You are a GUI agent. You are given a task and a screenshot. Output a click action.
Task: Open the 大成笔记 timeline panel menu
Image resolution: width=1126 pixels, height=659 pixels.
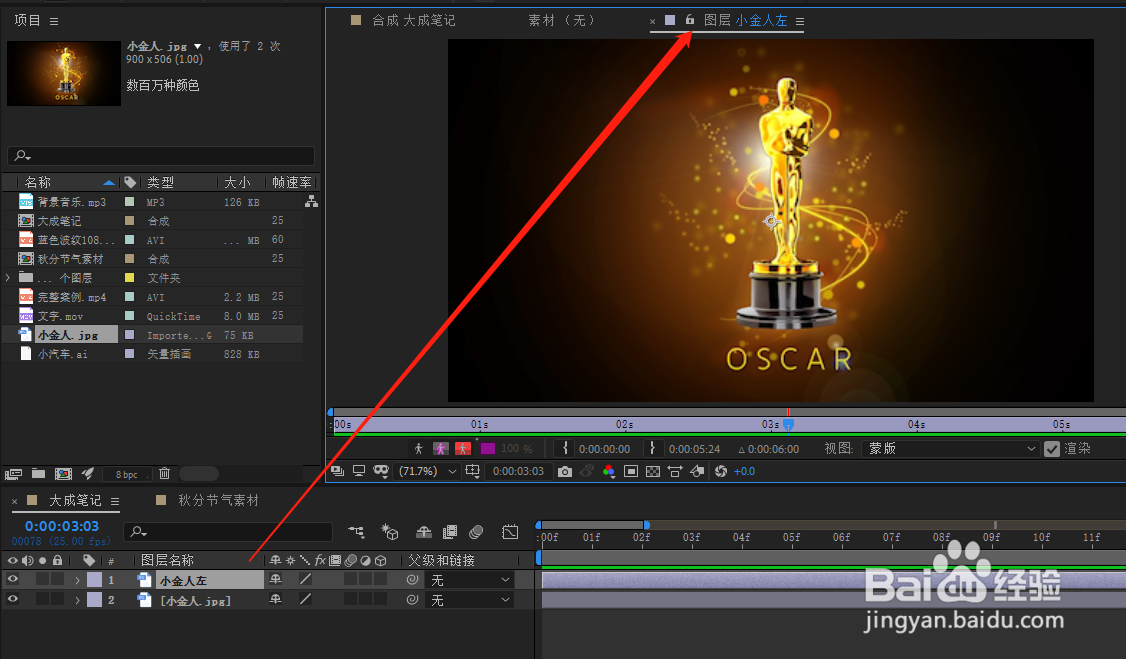click(x=115, y=501)
